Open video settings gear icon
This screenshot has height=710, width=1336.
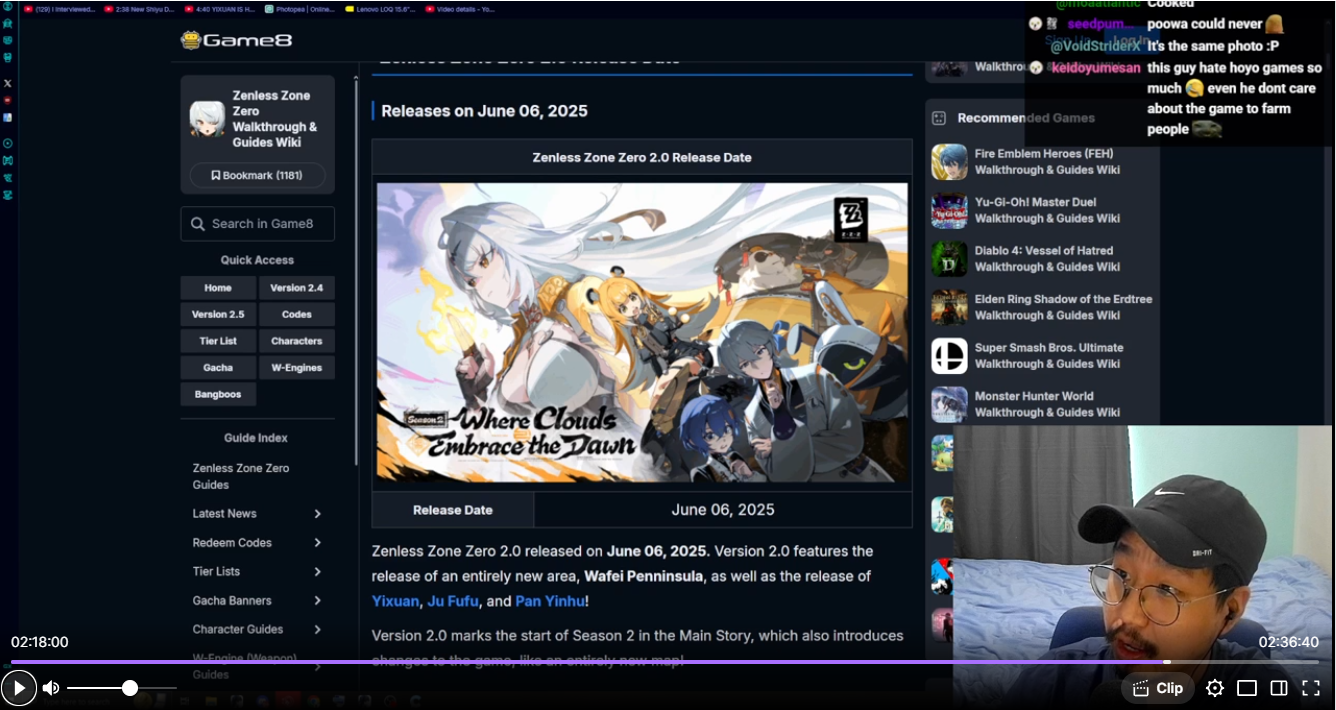click(1215, 688)
